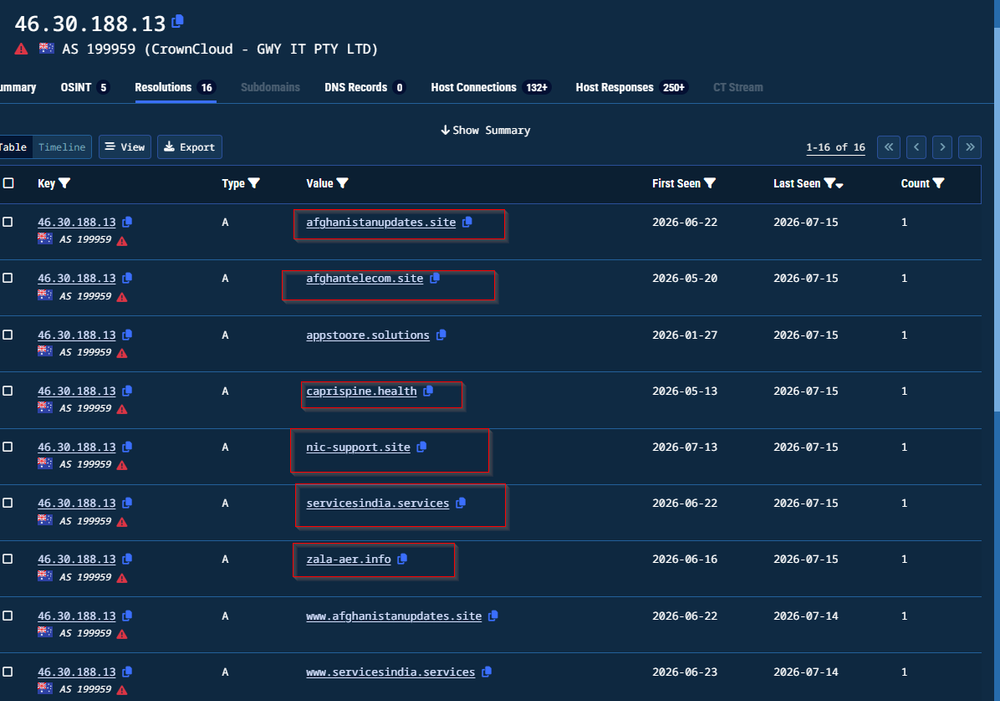Click AS 199959 label in servicesindia.services row

click(85, 520)
